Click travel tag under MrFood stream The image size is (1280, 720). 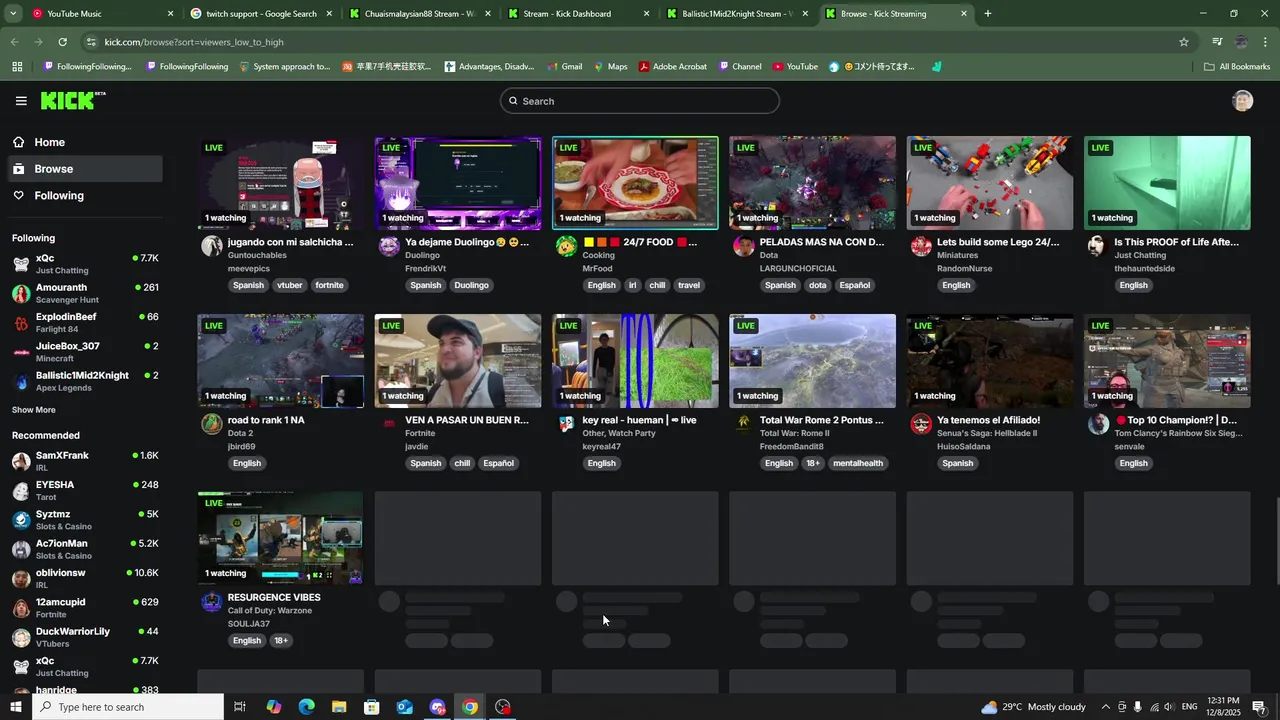pos(689,285)
